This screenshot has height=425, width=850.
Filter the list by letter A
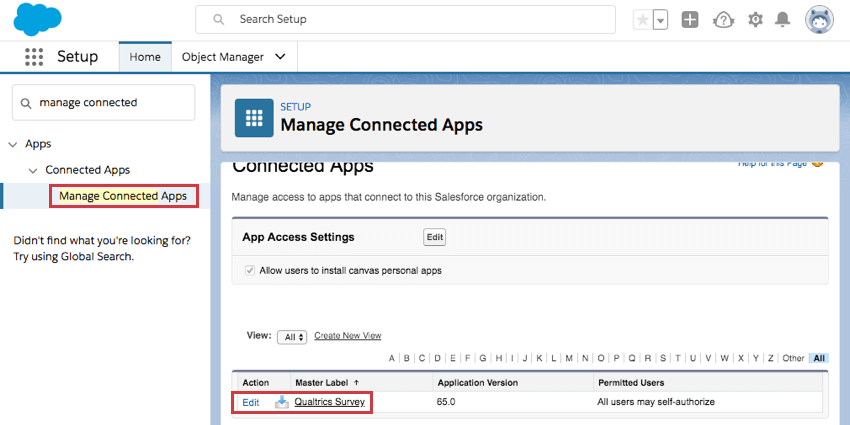click(x=391, y=358)
